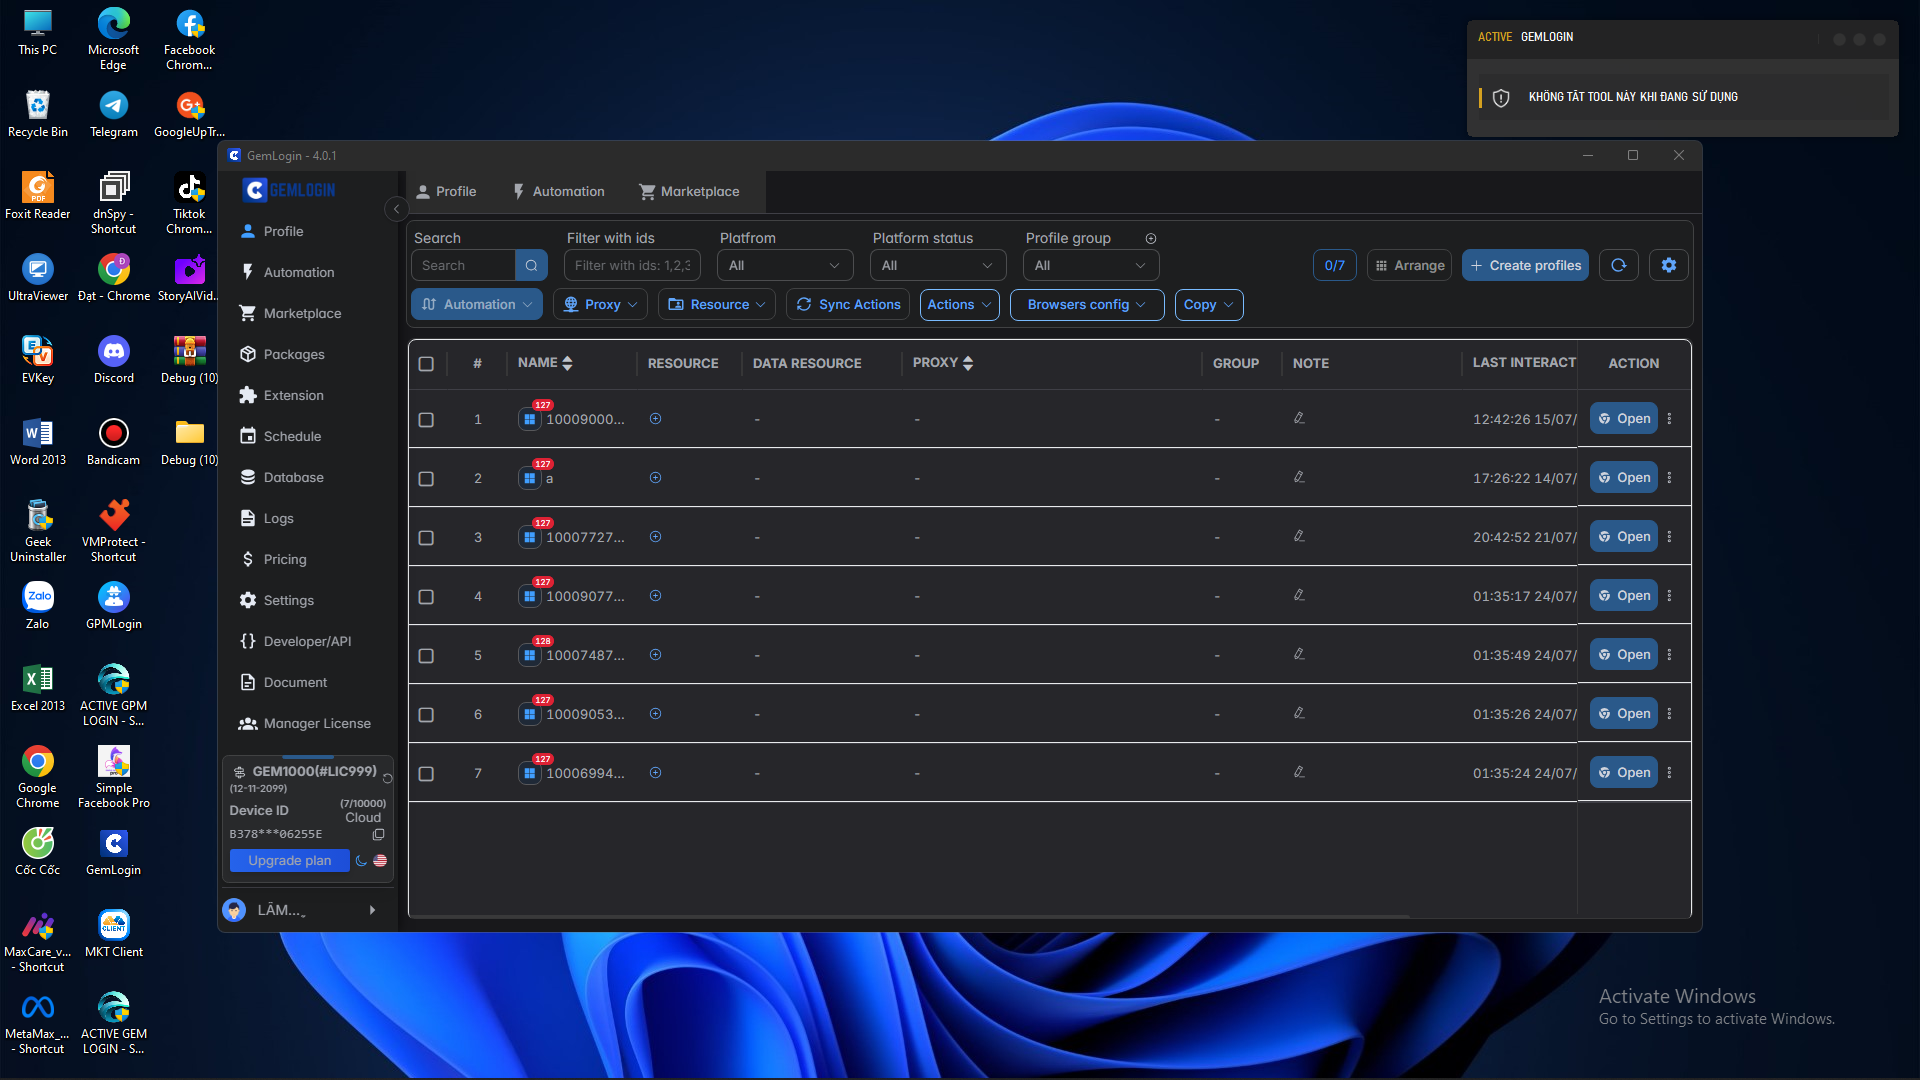1920x1080 pixels.
Task: Click the Profile group settings icon
Action: click(x=1151, y=238)
